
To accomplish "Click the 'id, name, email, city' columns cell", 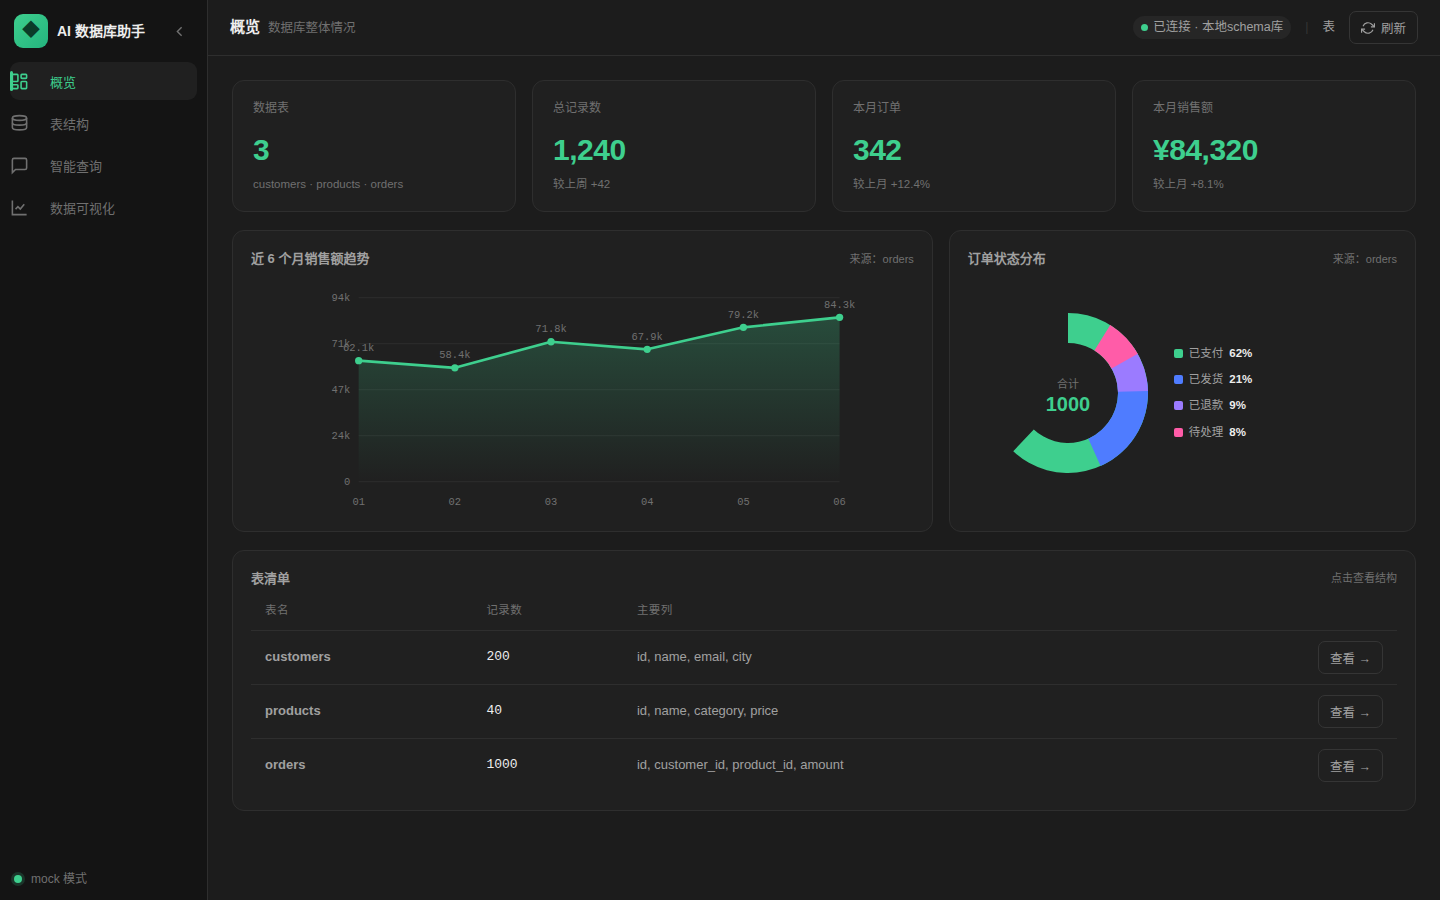I will [x=694, y=657].
